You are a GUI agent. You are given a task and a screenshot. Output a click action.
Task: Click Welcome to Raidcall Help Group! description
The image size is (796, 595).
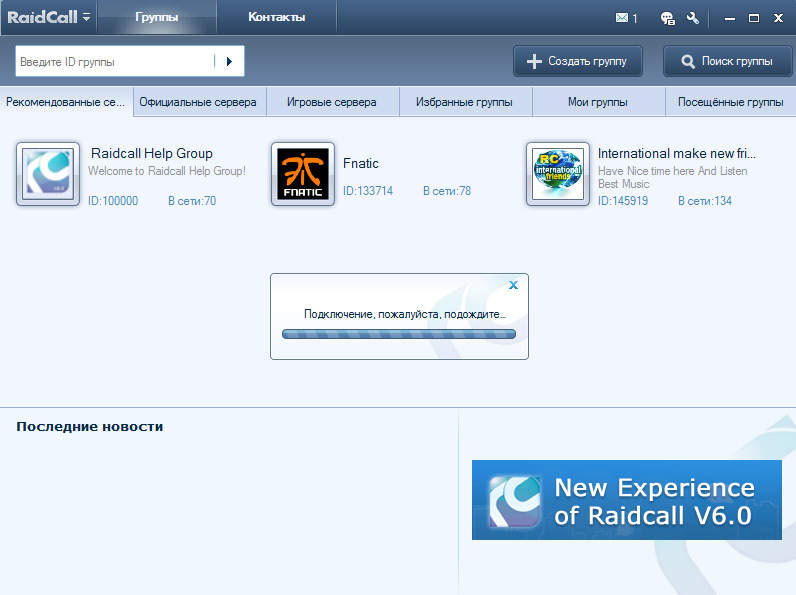coord(167,171)
